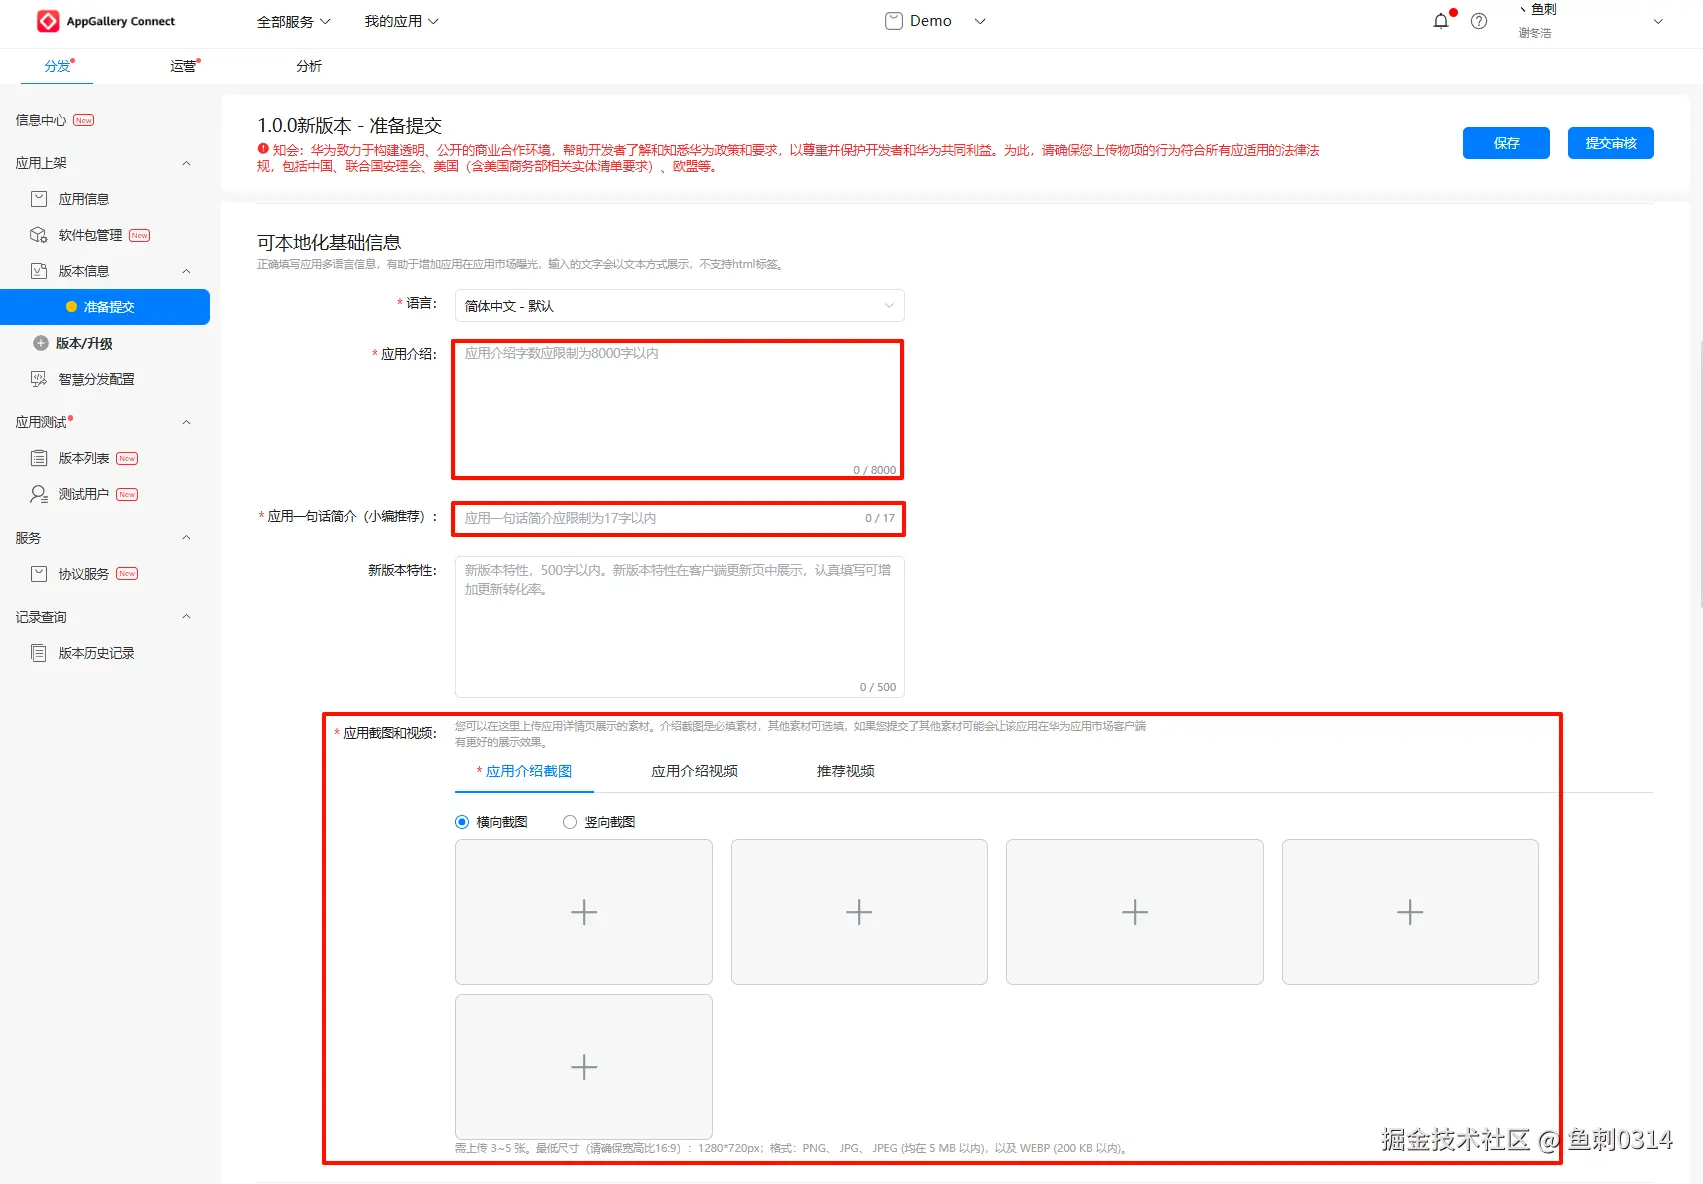Image resolution: width=1703 pixels, height=1184 pixels.
Task: Open 版本列表 in the sidebar
Action: coord(84,458)
